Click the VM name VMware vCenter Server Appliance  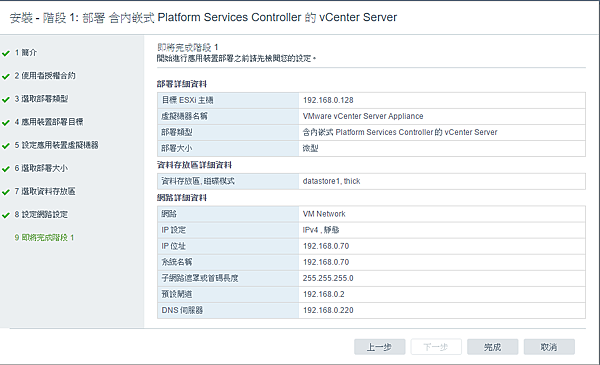point(363,116)
